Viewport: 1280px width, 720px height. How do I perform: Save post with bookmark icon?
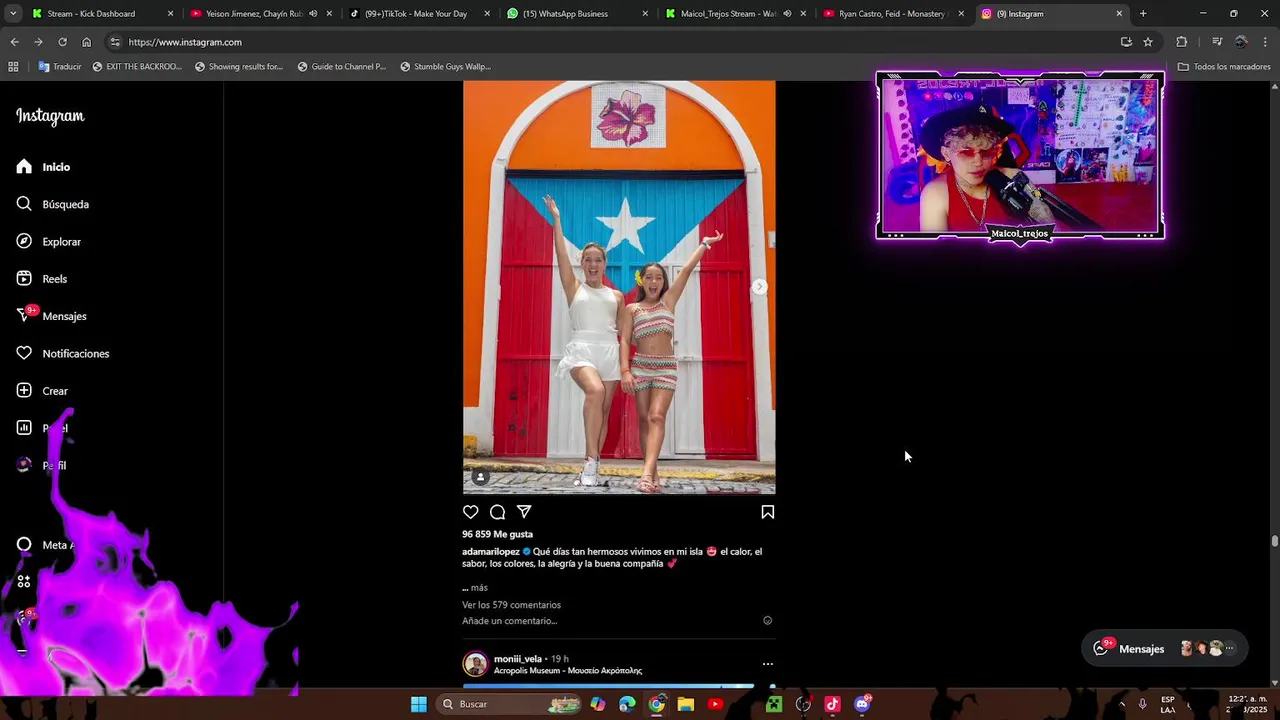[x=767, y=512]
